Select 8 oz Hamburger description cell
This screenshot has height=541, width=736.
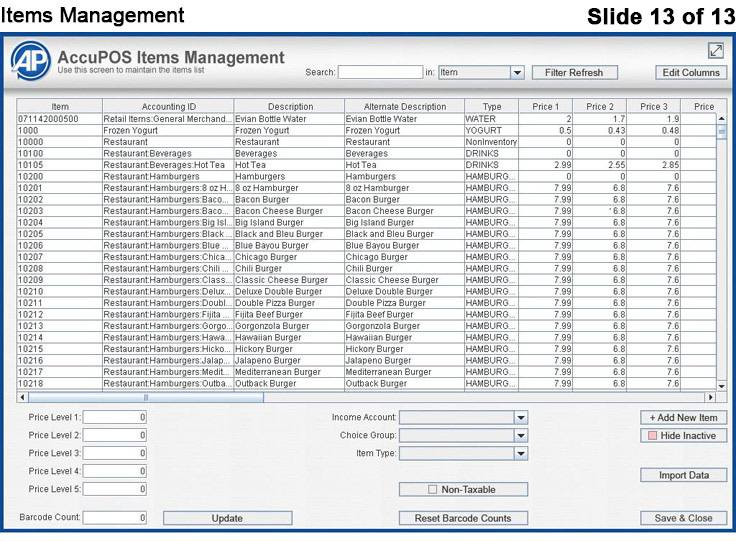(289, 188)
